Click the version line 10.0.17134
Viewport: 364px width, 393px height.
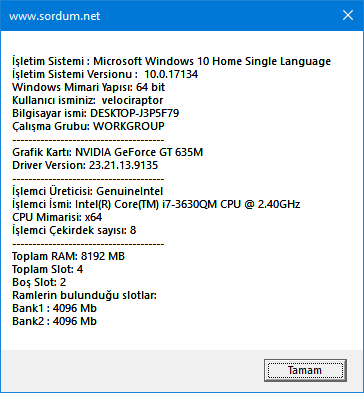(105, 74)
